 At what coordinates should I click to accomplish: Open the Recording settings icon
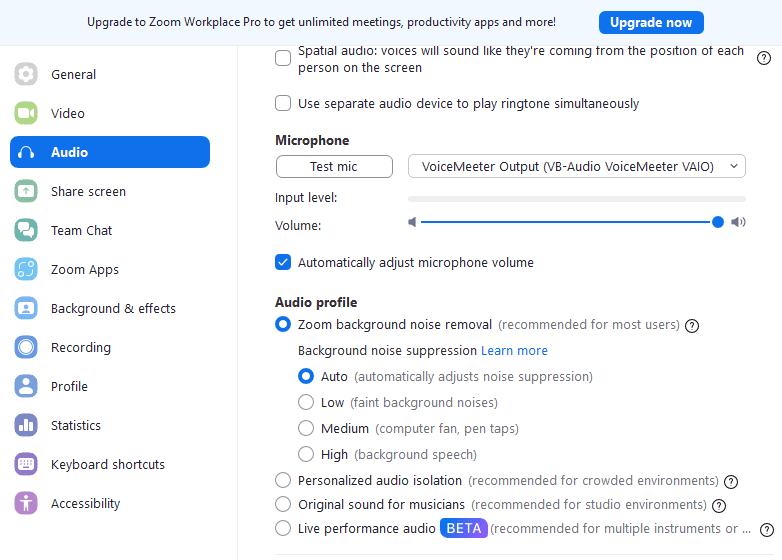coord(26,347)
